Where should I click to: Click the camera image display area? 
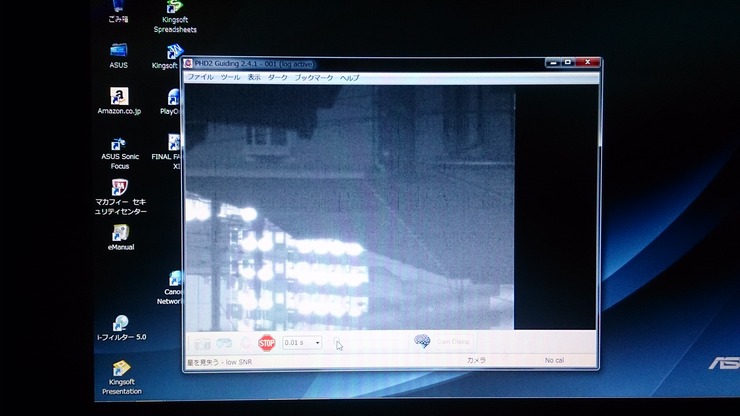click(x=349, y=208)
